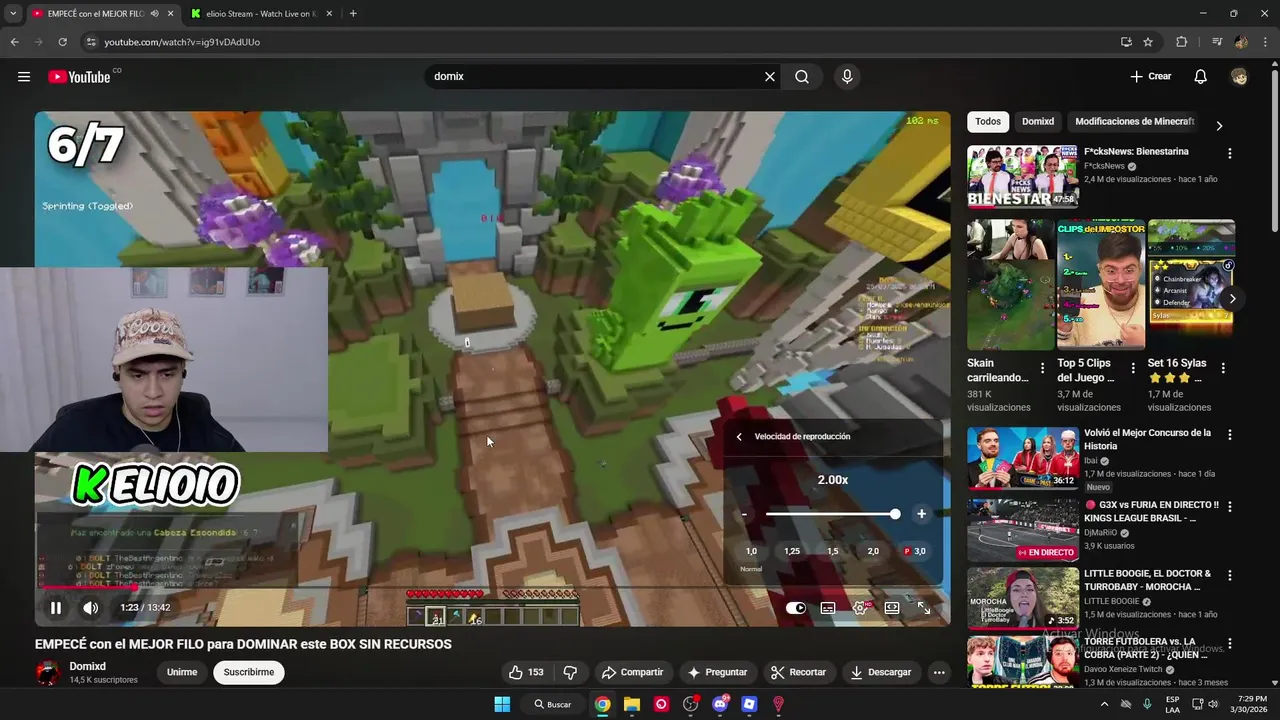The image size is (1280, 720).
Task: Open options for Set 16 Sylas short
Action: [1223, 369]
